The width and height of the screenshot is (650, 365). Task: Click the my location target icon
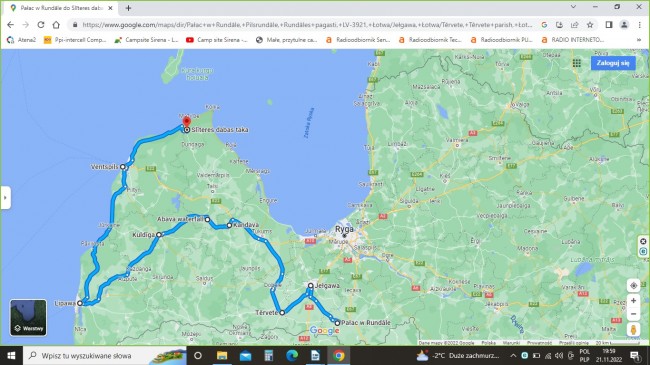point(633,286)
